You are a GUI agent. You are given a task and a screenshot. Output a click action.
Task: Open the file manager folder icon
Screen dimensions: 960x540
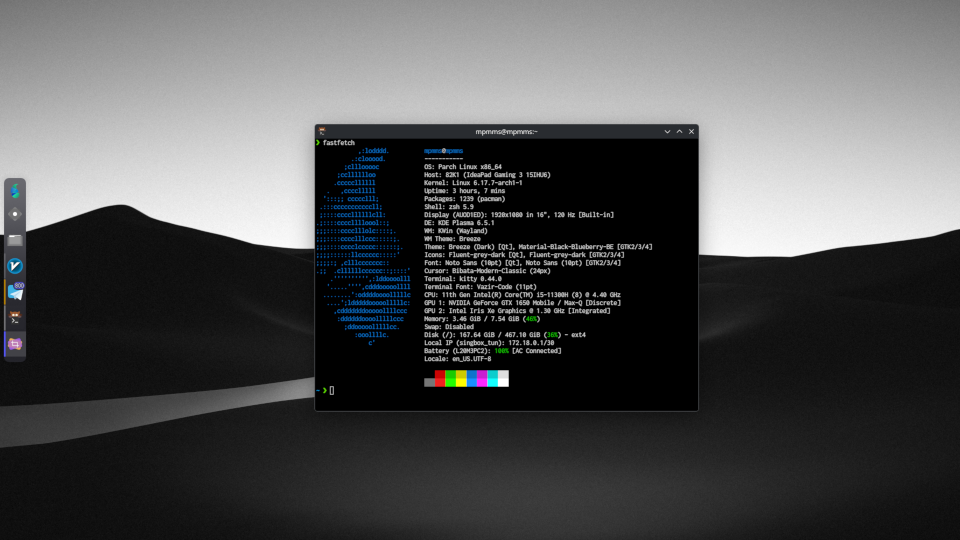(16, 240)
